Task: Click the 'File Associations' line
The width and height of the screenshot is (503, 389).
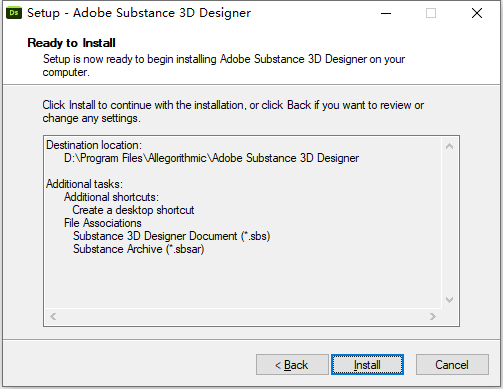Action: [103, 223]
